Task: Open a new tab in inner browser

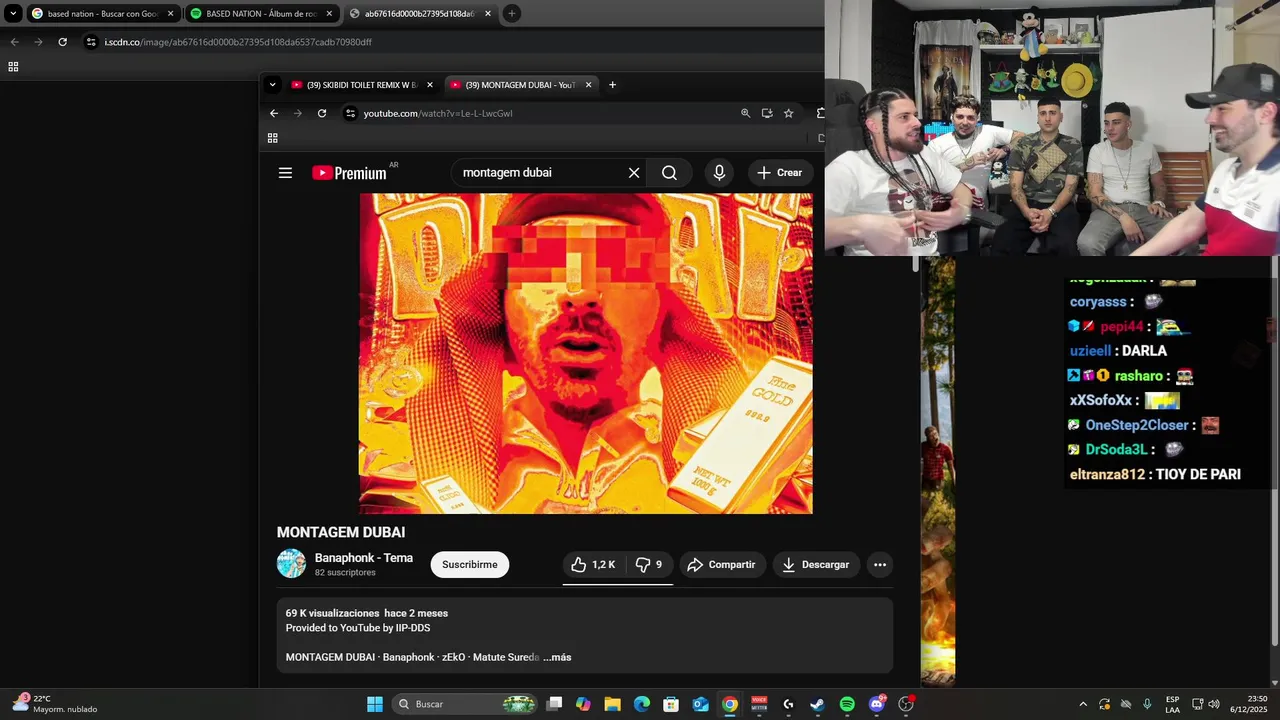Action: click(612, 85)
